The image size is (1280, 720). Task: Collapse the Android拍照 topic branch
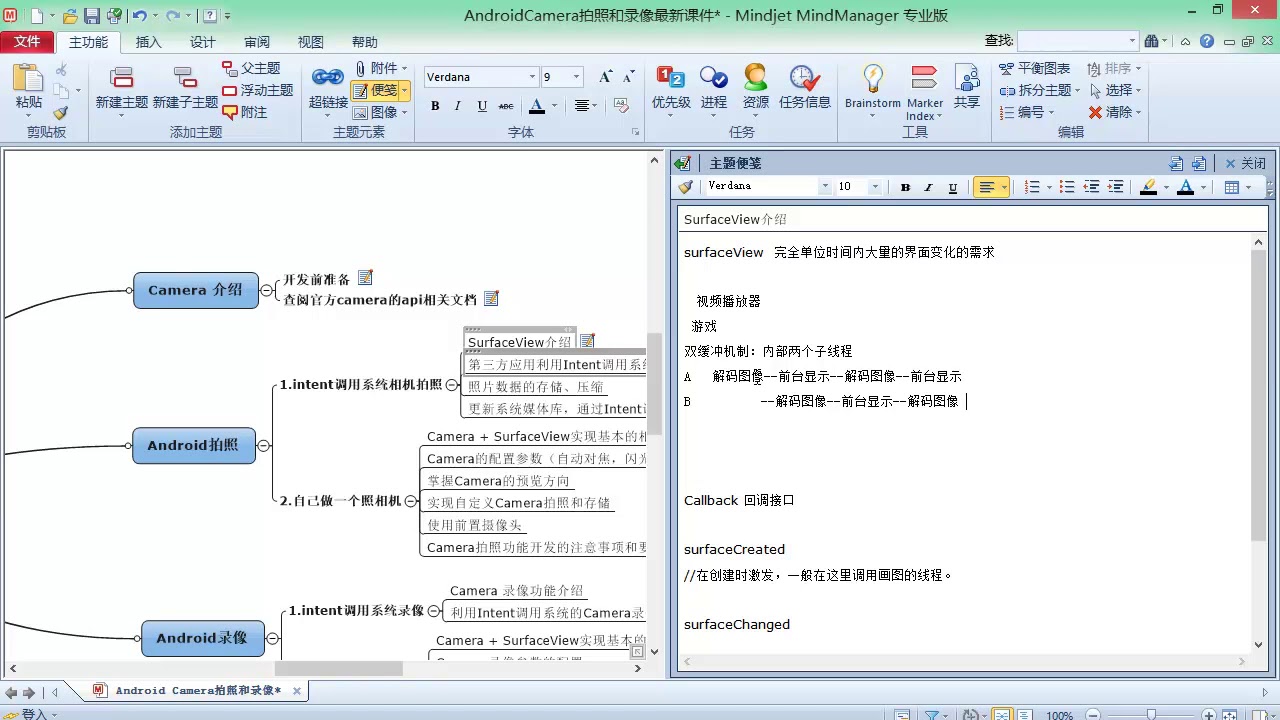click(264, 446)
